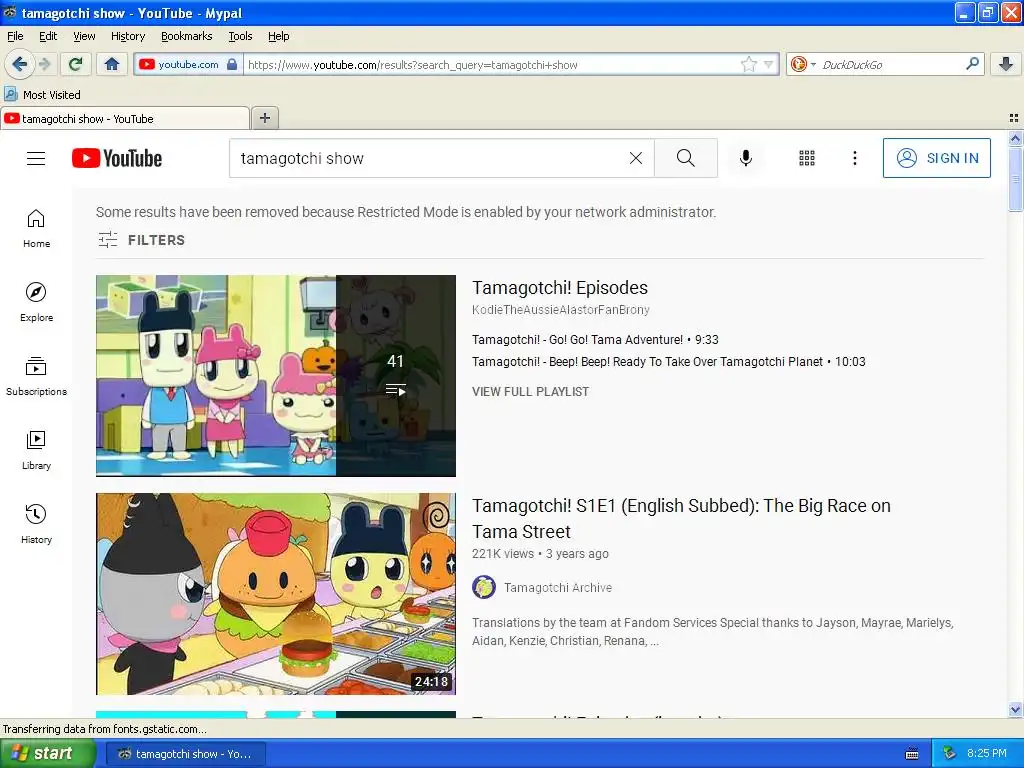Select the tamagotchi show - YouTube tab
This screenshot has width=1024, height=768.
pos(124,119)
